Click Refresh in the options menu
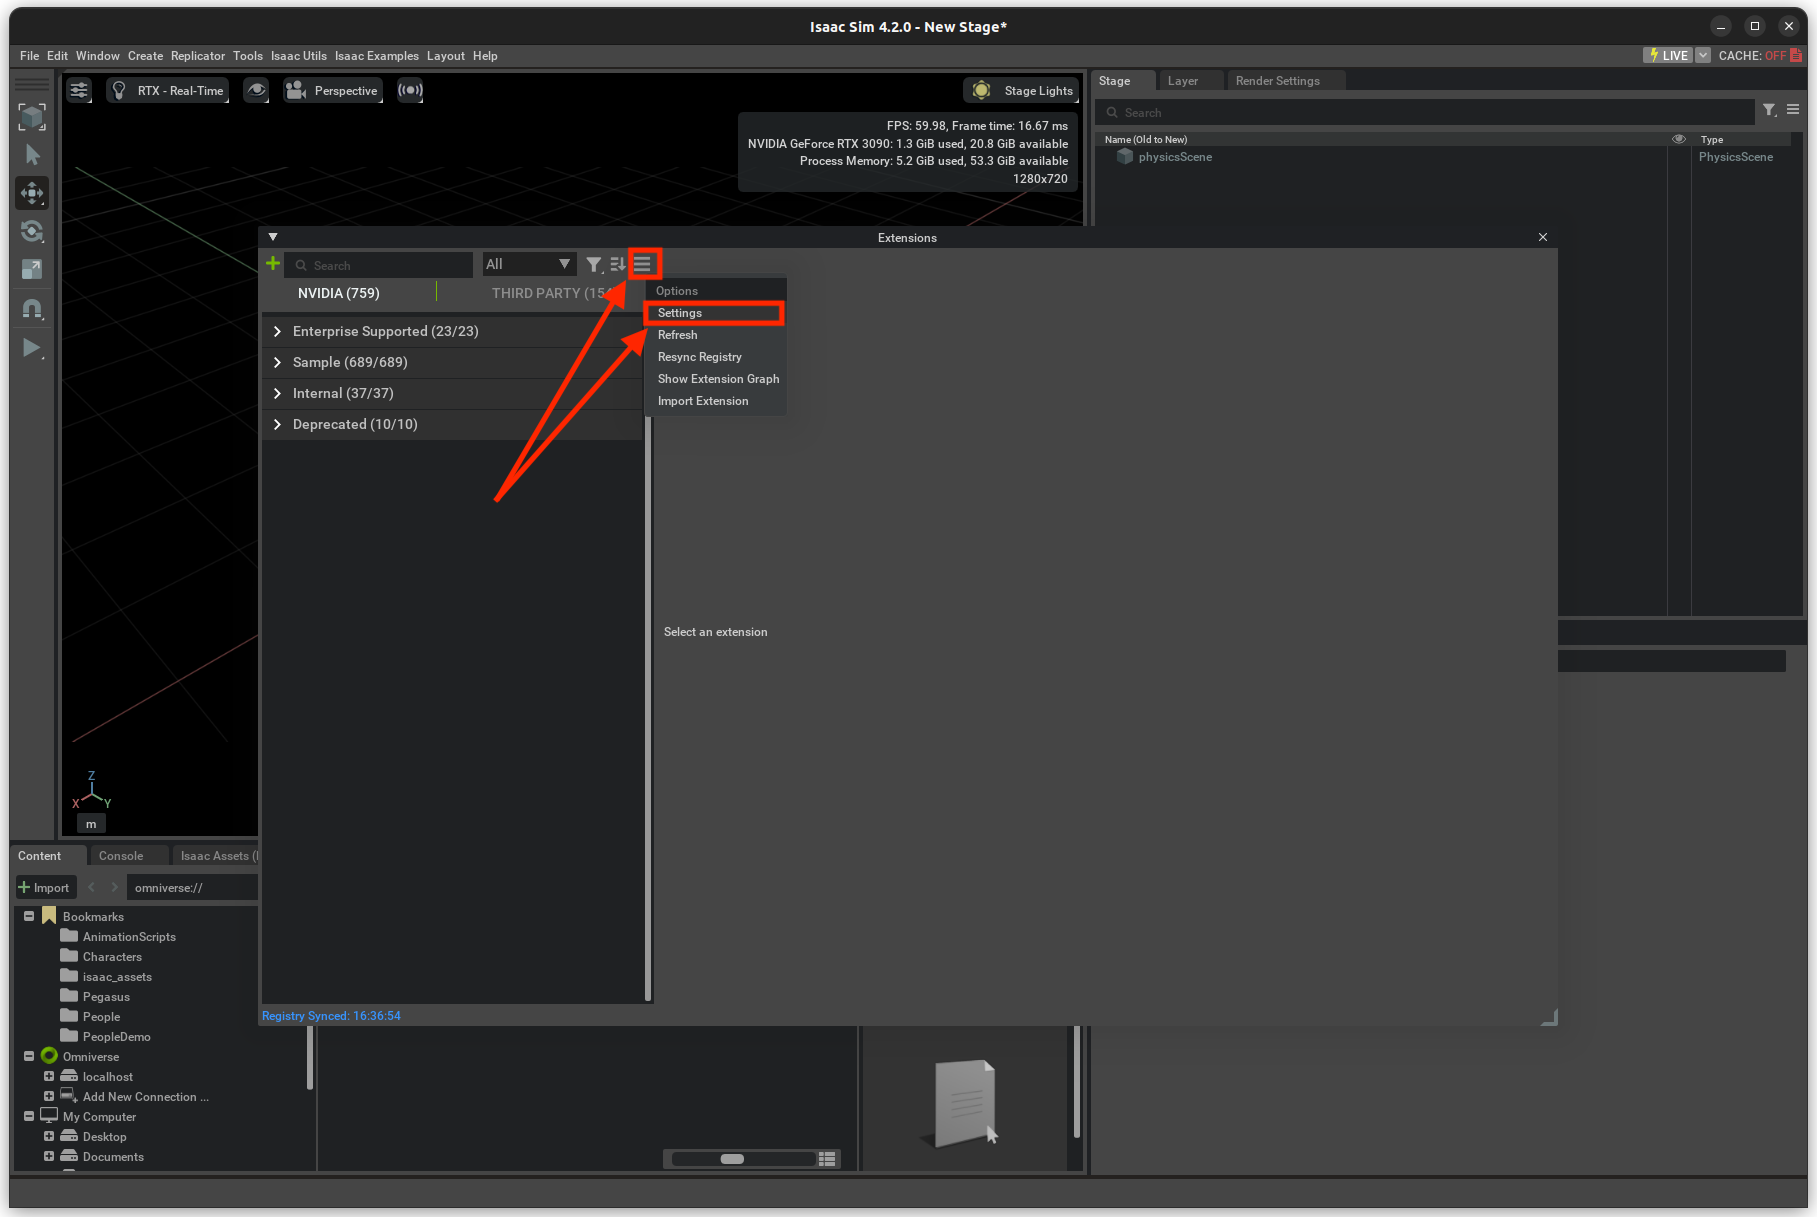This screenshot has height=1217, width=1817. pyautogui.click(x=677, y=334)
